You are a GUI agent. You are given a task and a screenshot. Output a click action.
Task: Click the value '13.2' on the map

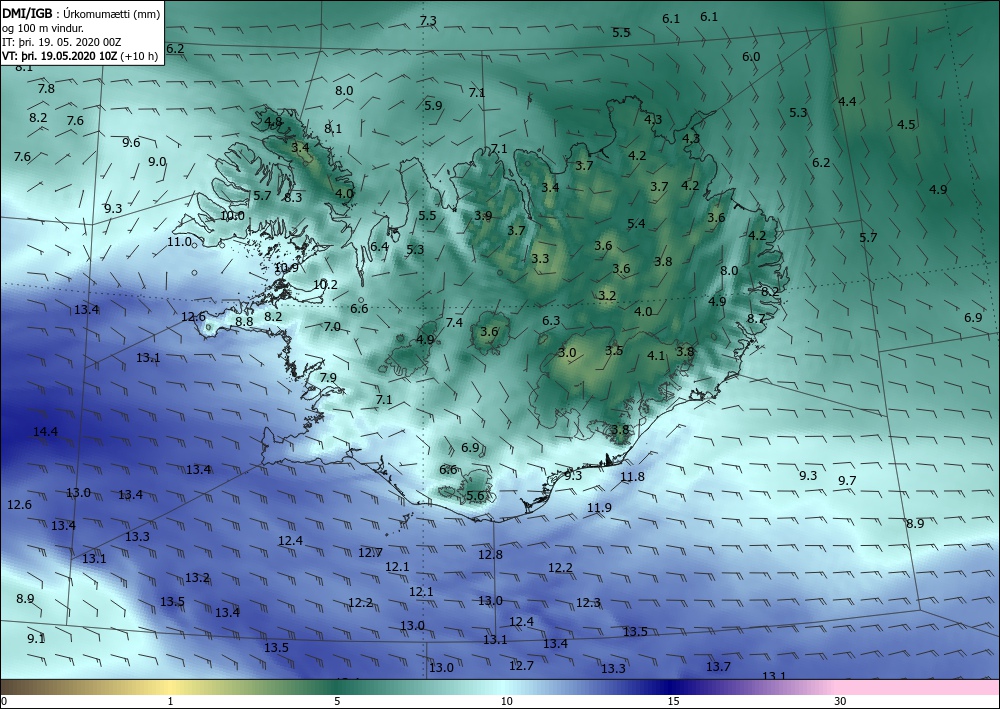(x=197, y=578)
